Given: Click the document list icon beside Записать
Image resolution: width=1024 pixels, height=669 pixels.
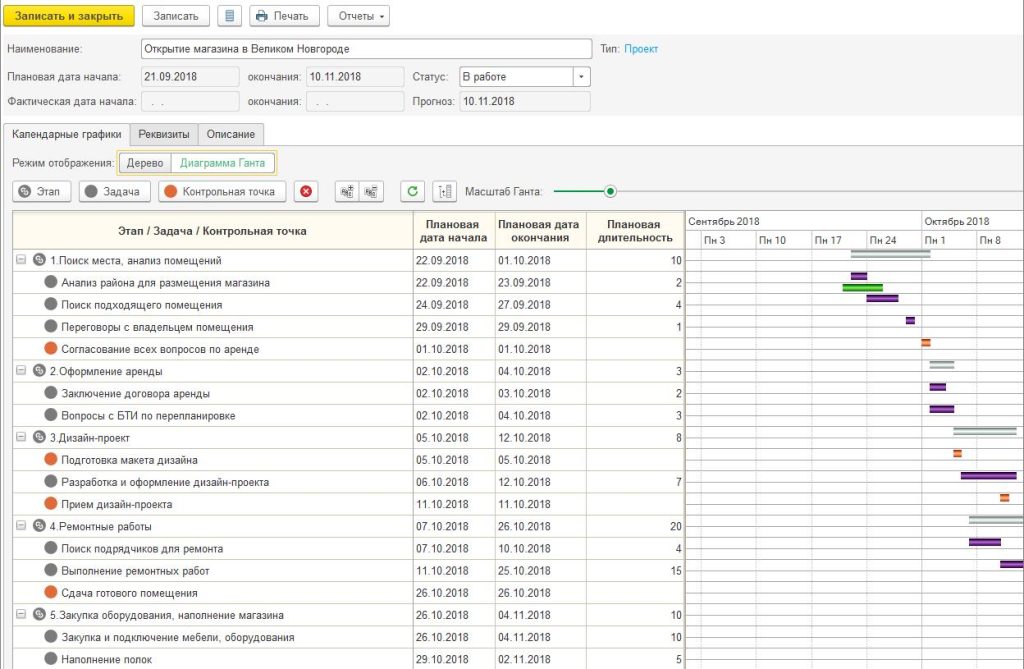Looking at the screenshot, I should [229, 16].
